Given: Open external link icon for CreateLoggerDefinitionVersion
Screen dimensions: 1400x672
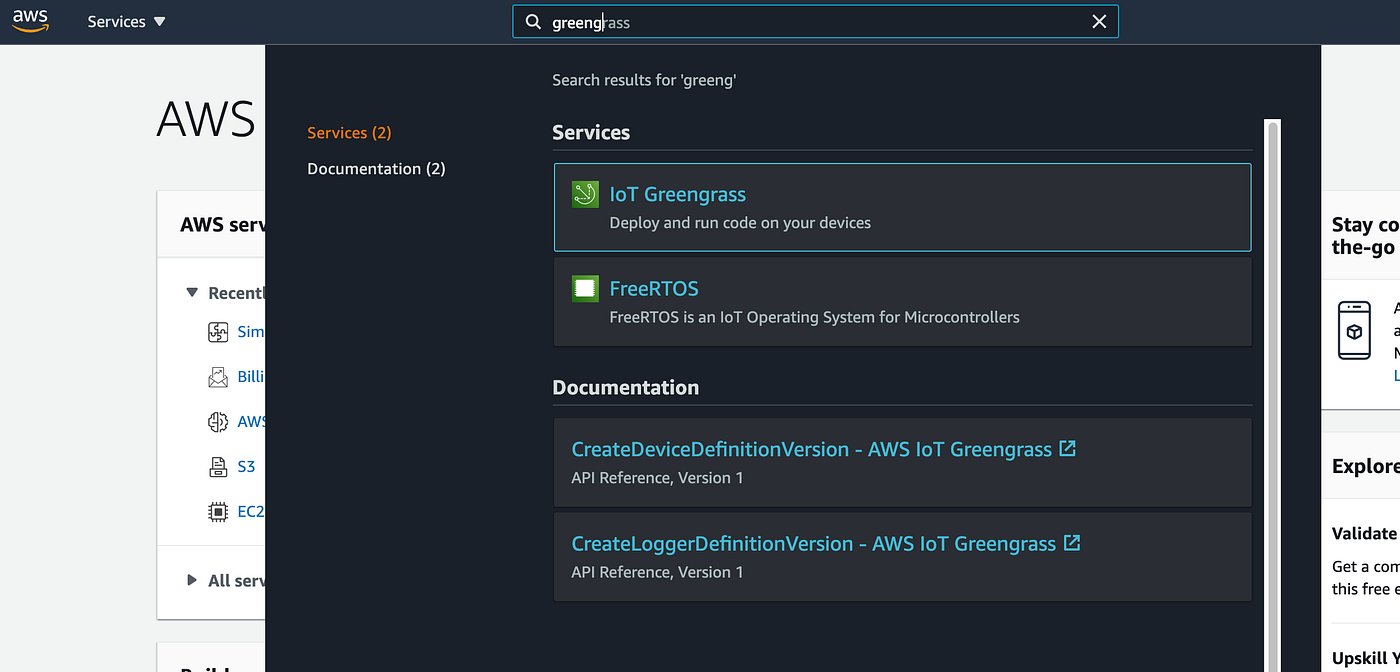Looking at the screenshot, I should coord(1072,543).
